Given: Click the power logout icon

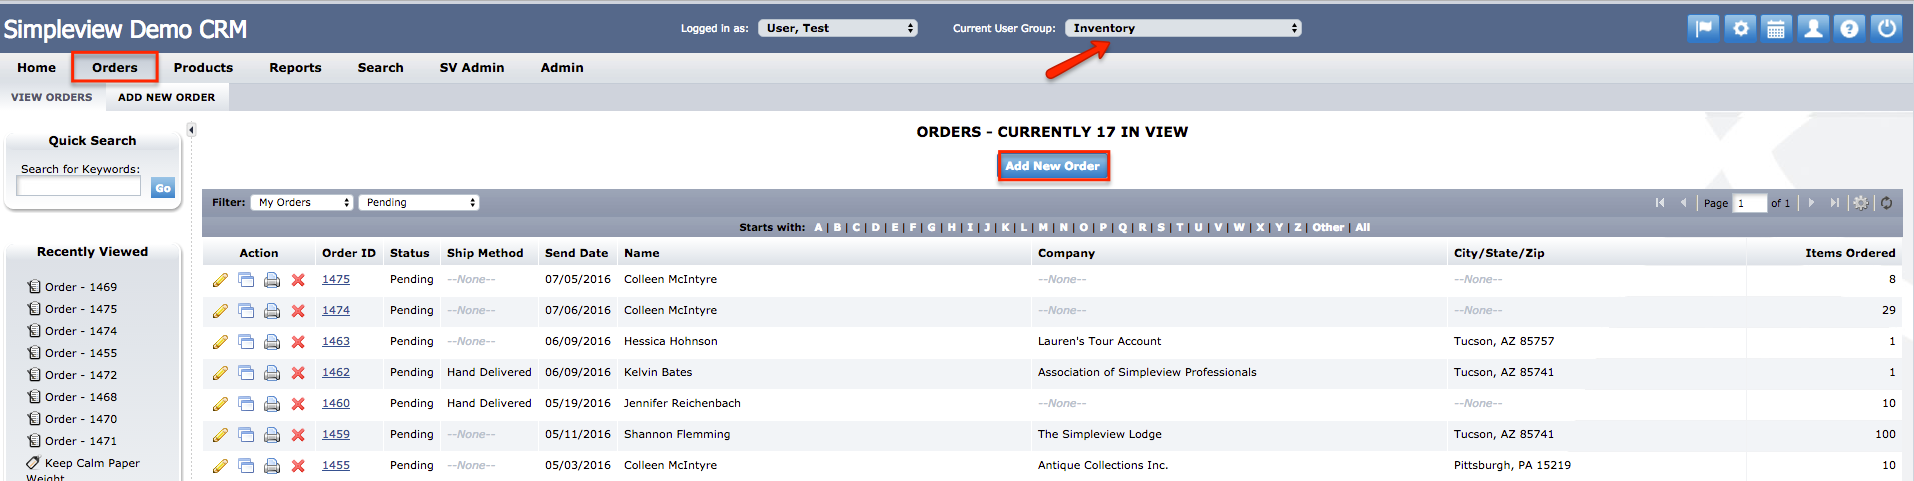Looking at the screenshot, I should (x=1886, y=28).
